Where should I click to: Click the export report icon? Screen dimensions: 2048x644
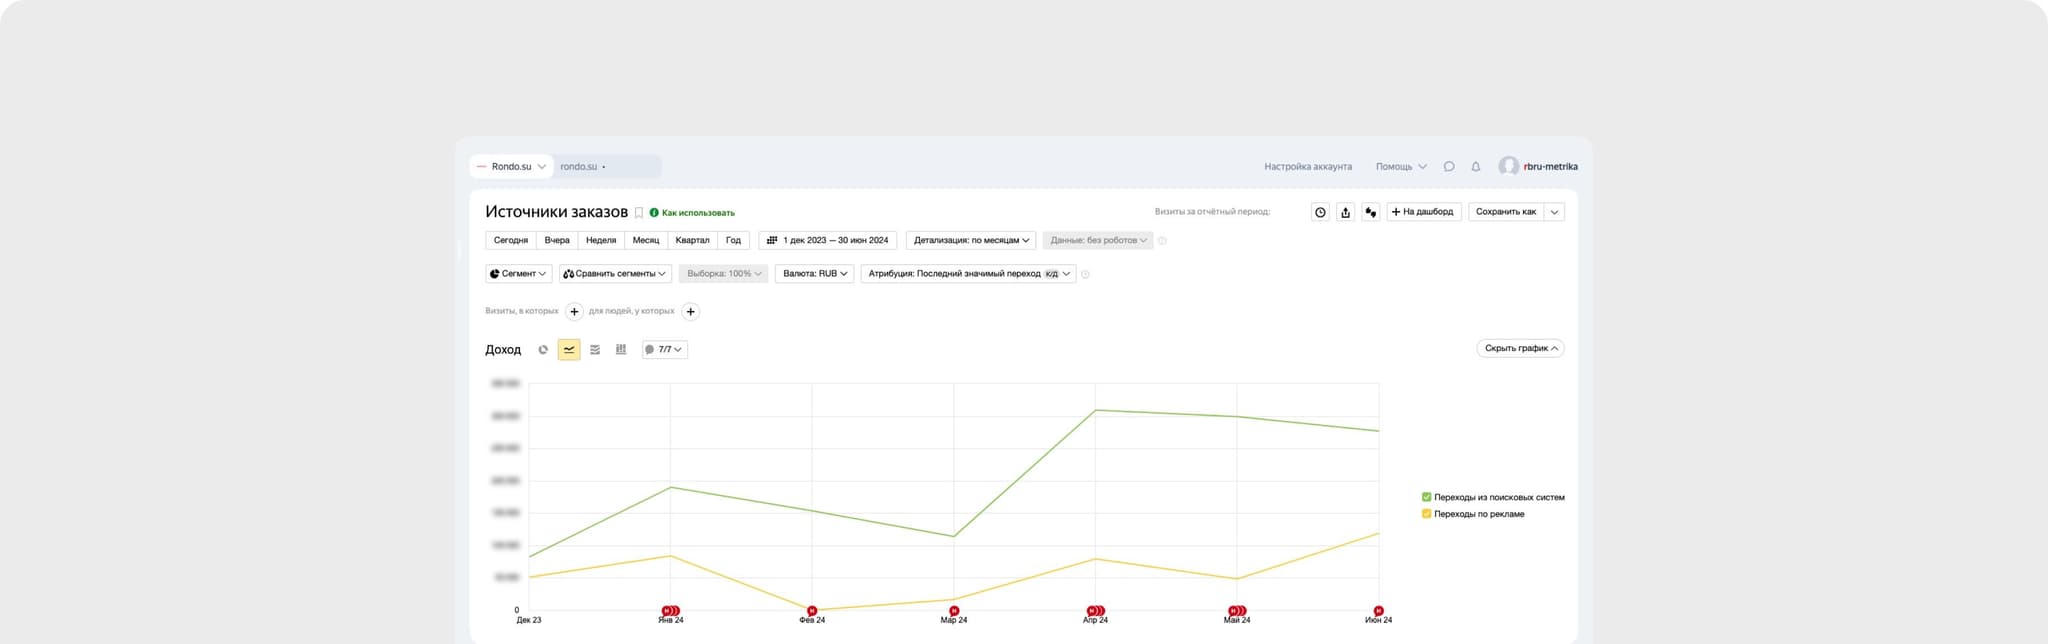(x=1345, y=212)
